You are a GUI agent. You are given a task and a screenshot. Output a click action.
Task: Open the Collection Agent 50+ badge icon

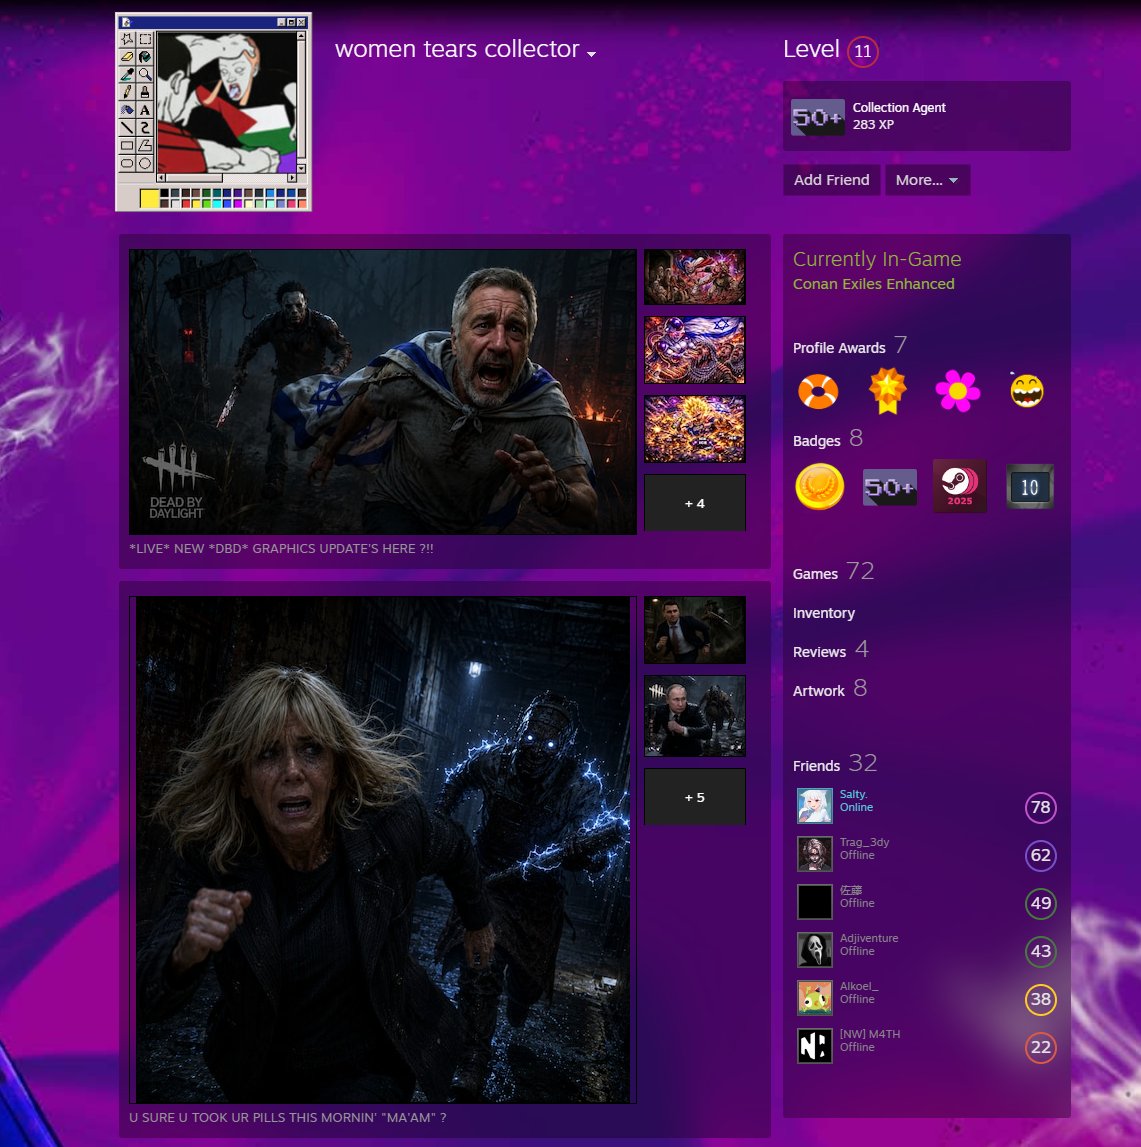pos(818,117)
